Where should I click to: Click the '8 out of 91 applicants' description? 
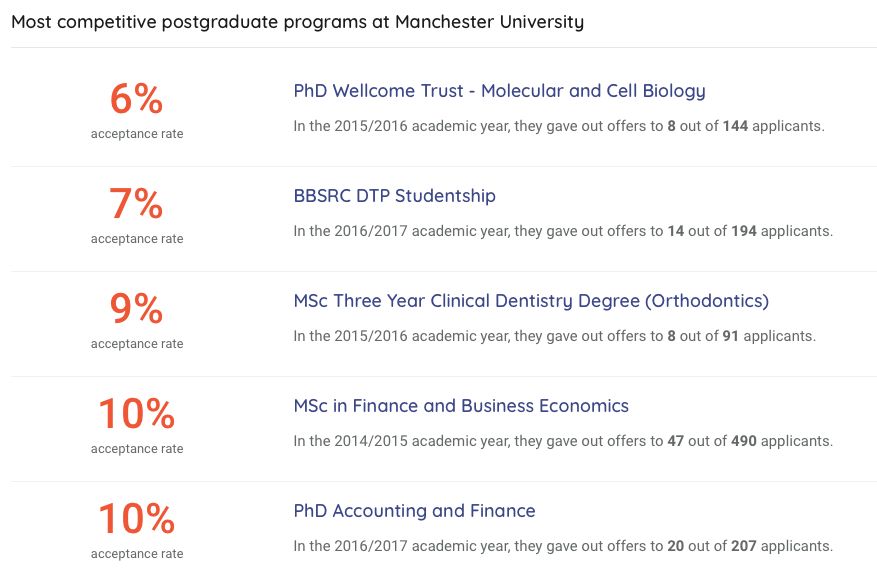(554, 336)
